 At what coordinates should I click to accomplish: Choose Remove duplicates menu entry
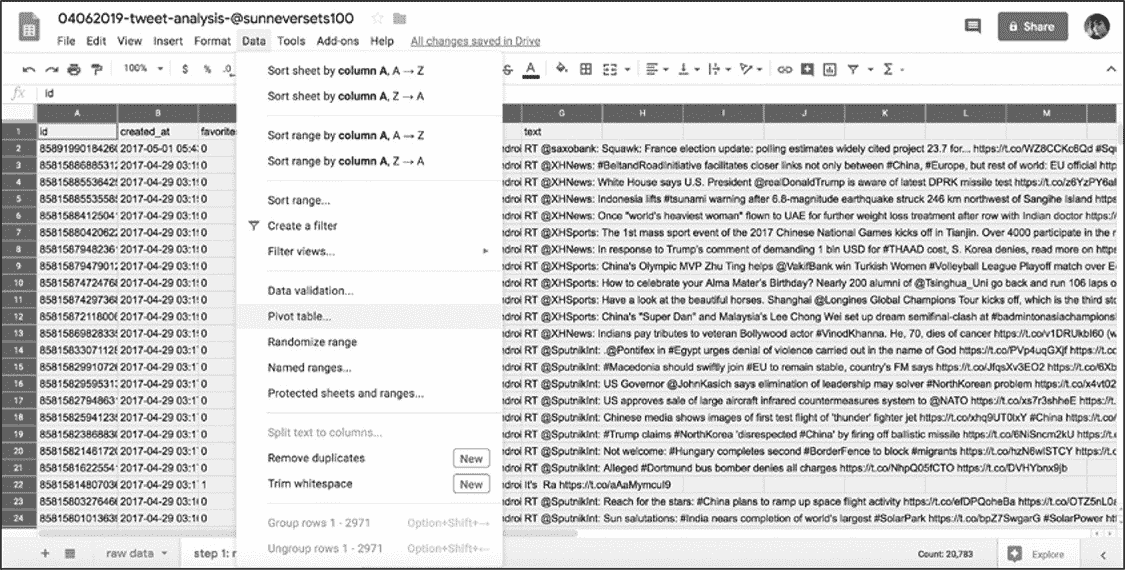point(316,458)
